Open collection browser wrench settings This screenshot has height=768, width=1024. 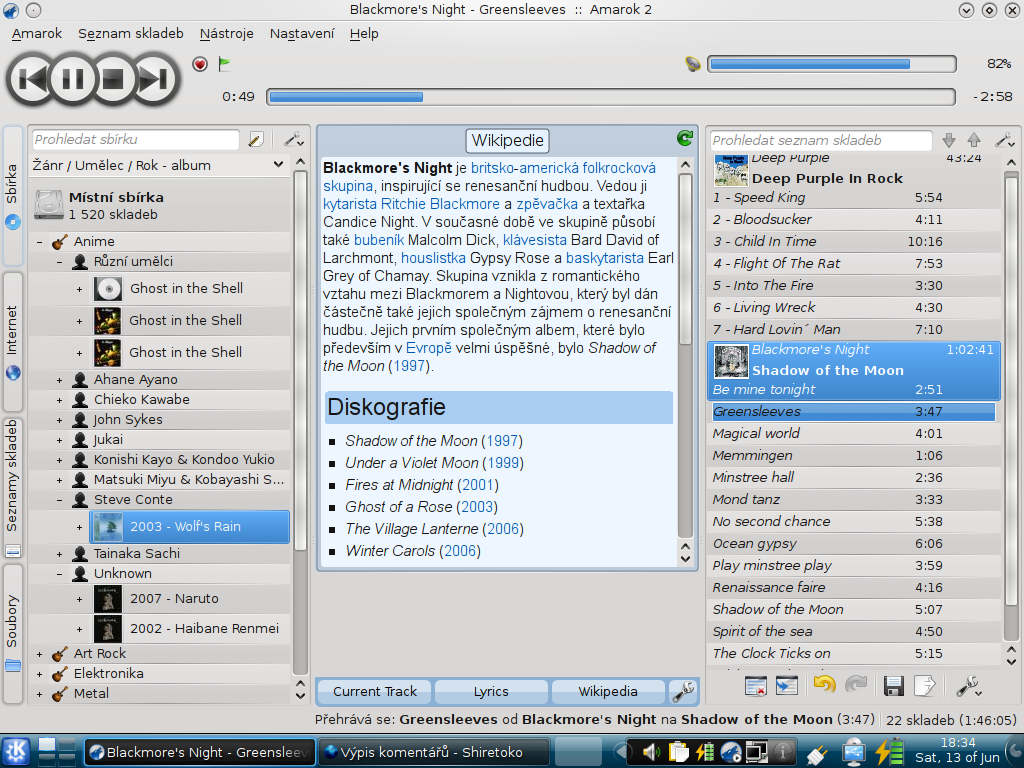pyautogui.click(x=293, y=139)
